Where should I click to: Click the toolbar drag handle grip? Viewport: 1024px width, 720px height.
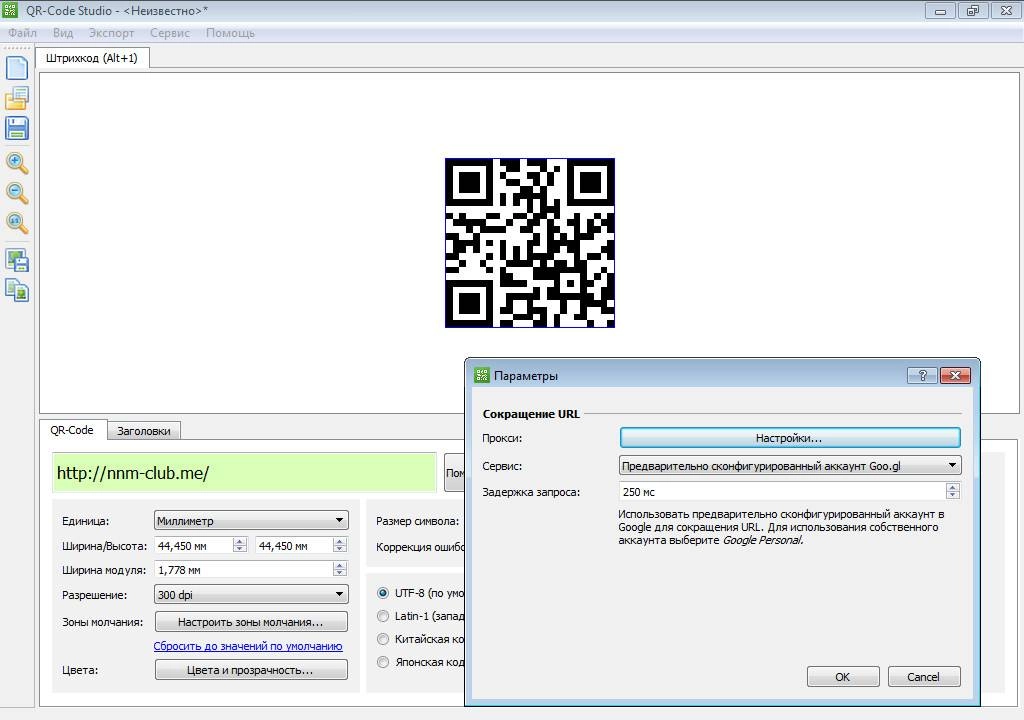click(x=17, y=48)
